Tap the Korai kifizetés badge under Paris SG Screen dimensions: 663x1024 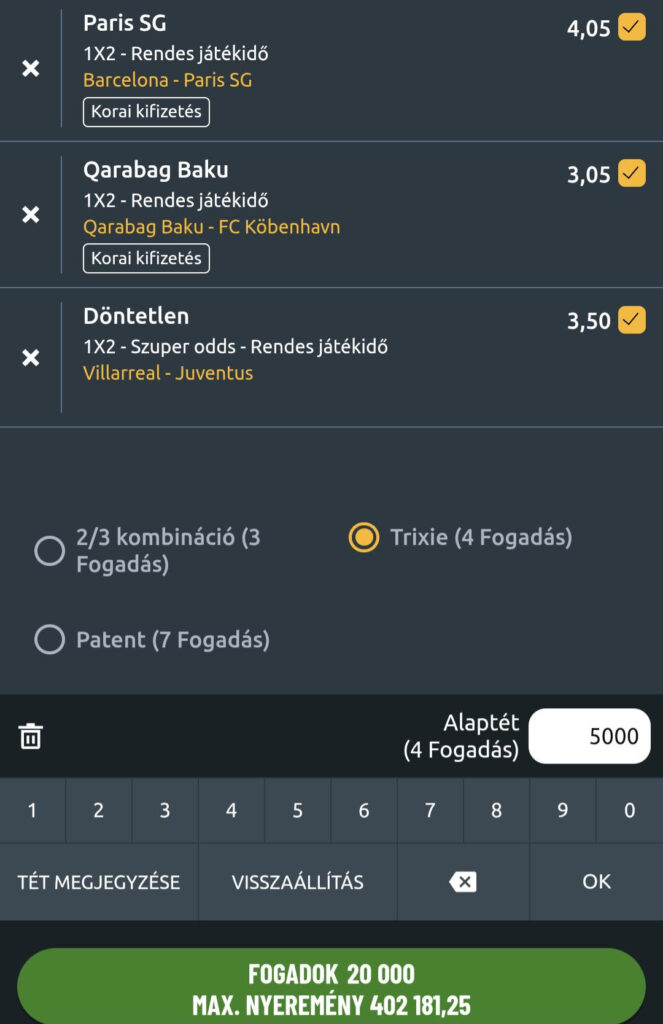[146, 112]
